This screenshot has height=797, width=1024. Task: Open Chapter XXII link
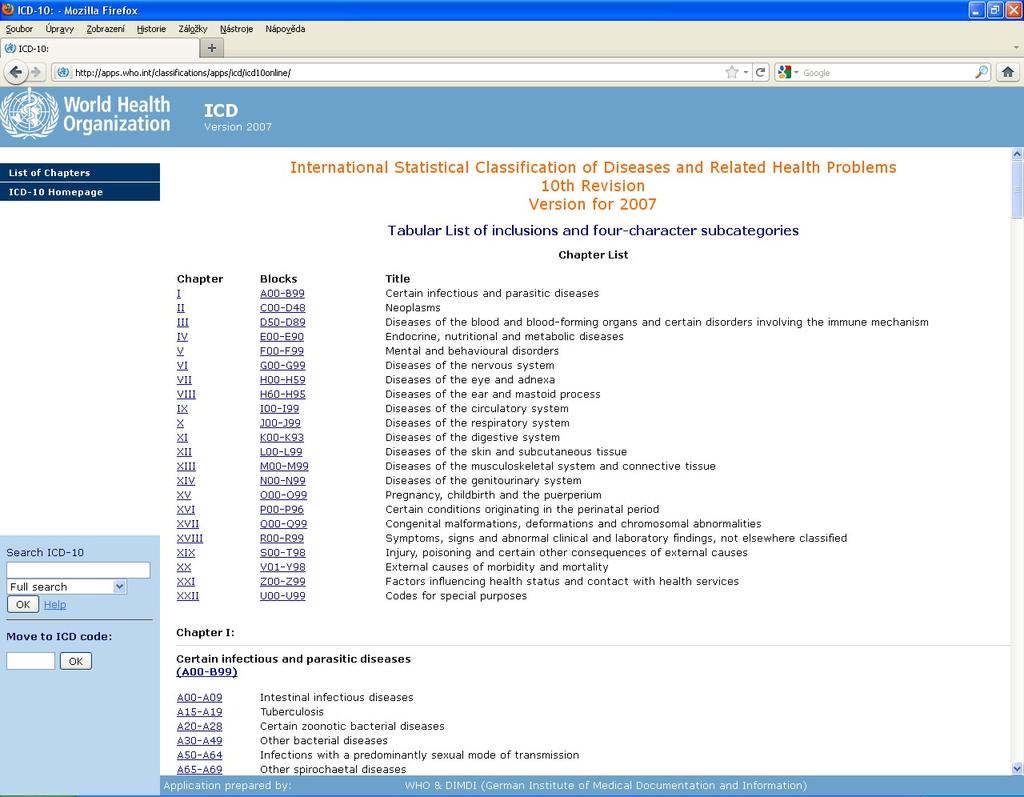(x=188, y=596)
